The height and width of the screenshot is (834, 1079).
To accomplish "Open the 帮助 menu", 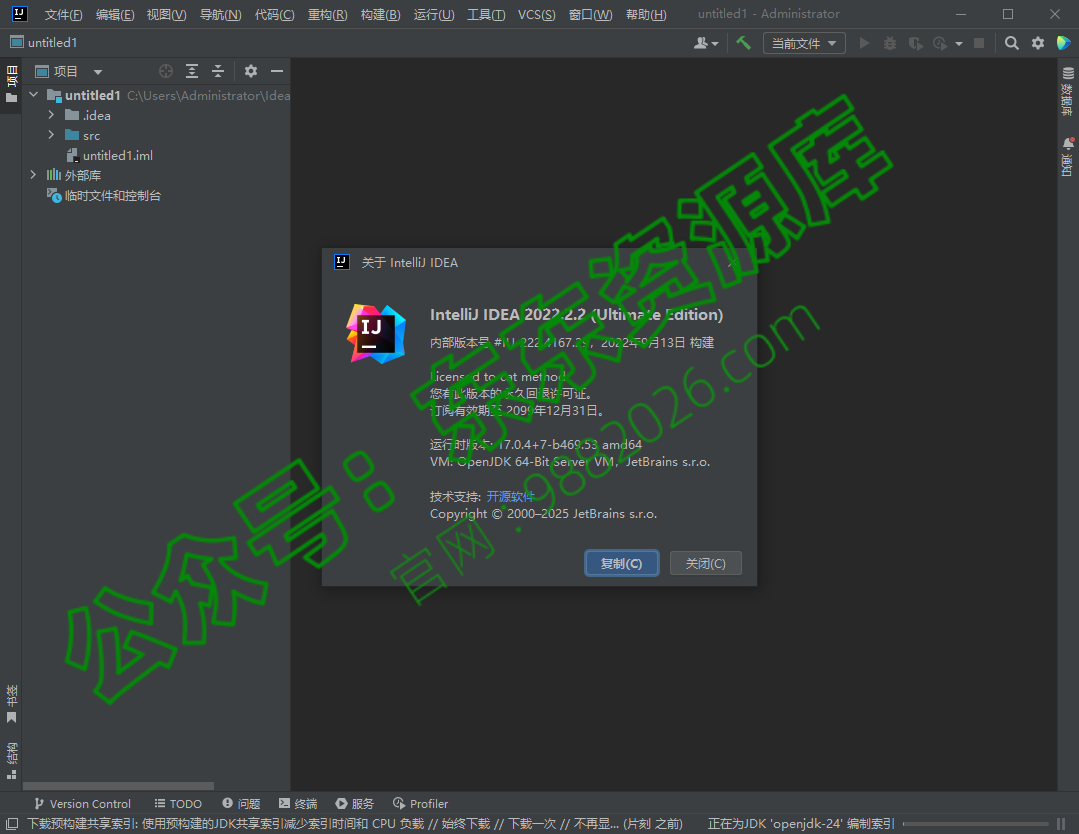I will click(x=647, y=14).
